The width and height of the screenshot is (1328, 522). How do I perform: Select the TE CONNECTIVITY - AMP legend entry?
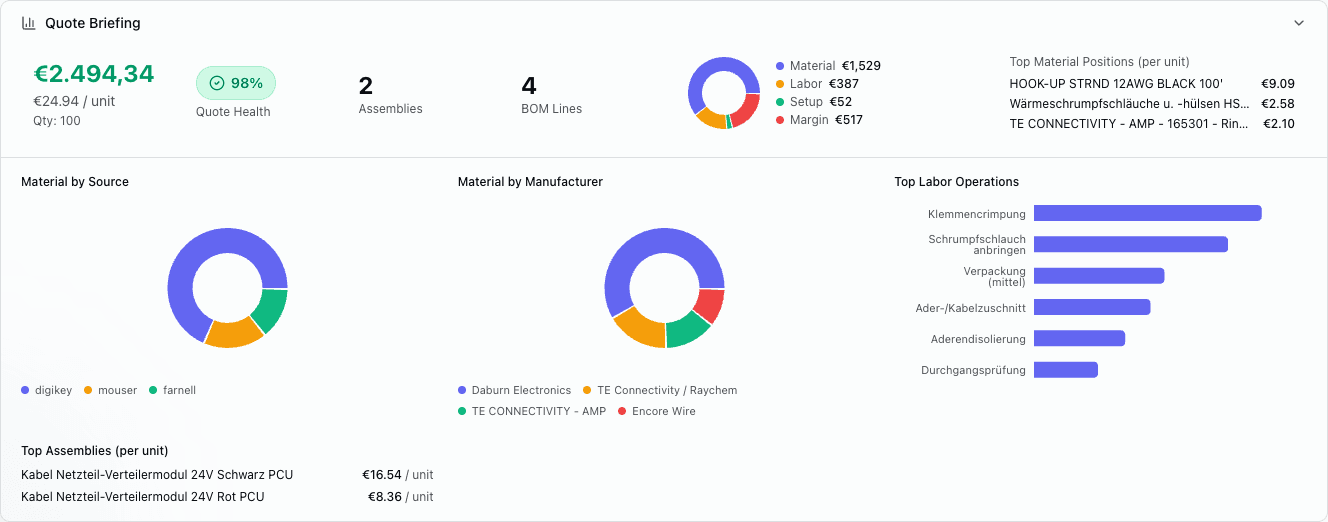532,411
